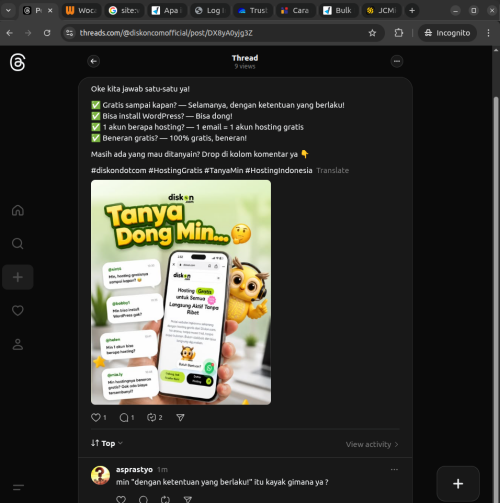Navigate back in browser
Viewport: 500px width, 503px height.
pyautogui.click(x=10, y=33)
